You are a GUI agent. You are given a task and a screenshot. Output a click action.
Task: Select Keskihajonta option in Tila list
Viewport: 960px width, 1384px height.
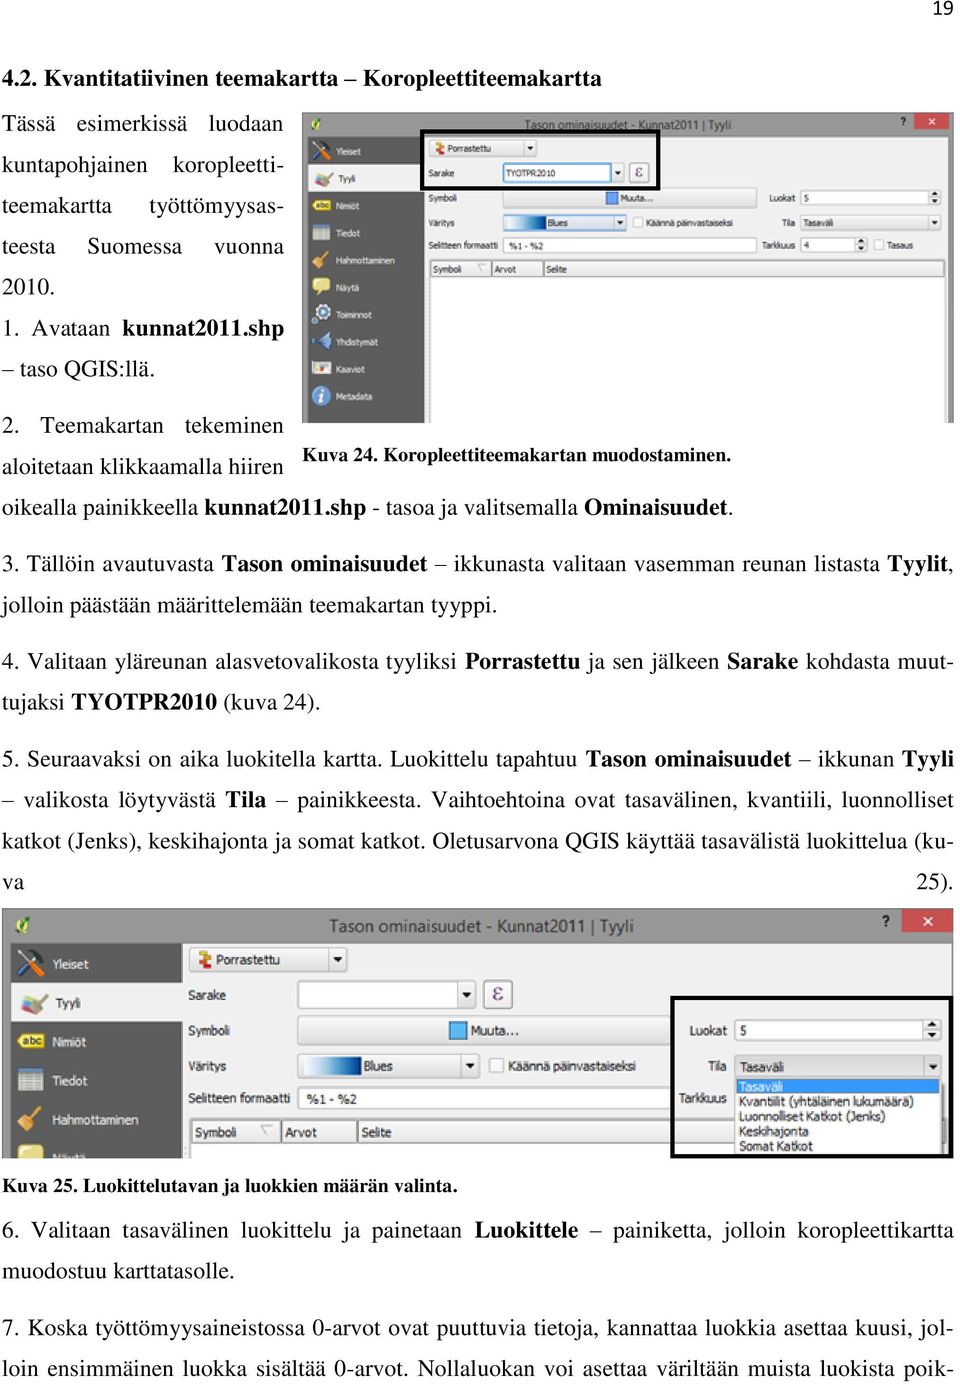838,1131
